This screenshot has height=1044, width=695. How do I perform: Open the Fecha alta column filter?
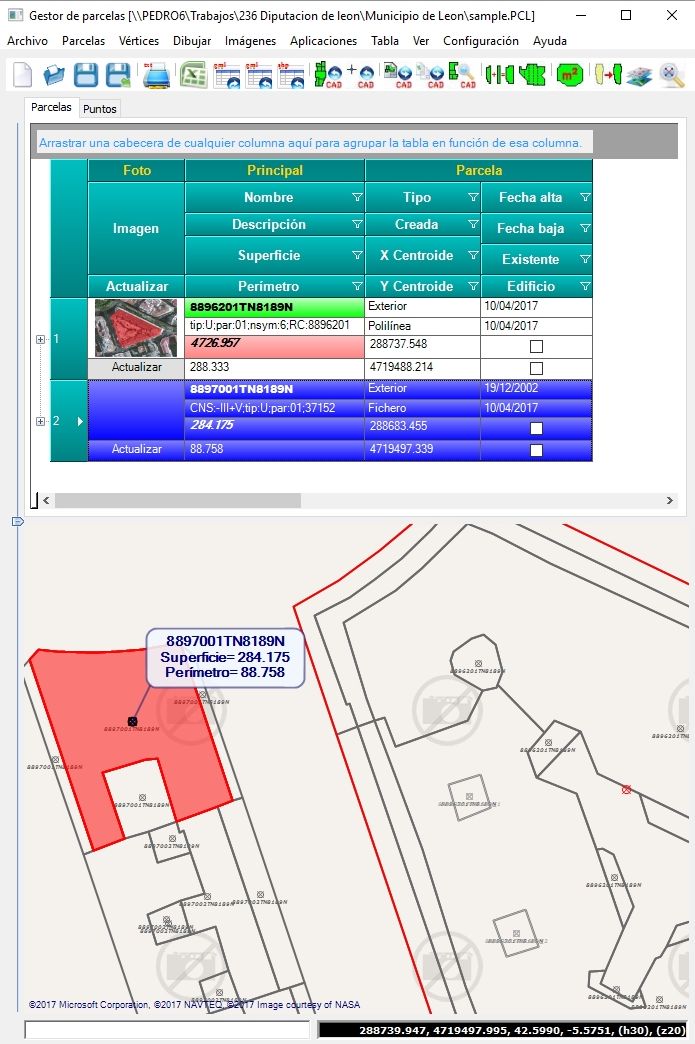(x=584, y=197)
